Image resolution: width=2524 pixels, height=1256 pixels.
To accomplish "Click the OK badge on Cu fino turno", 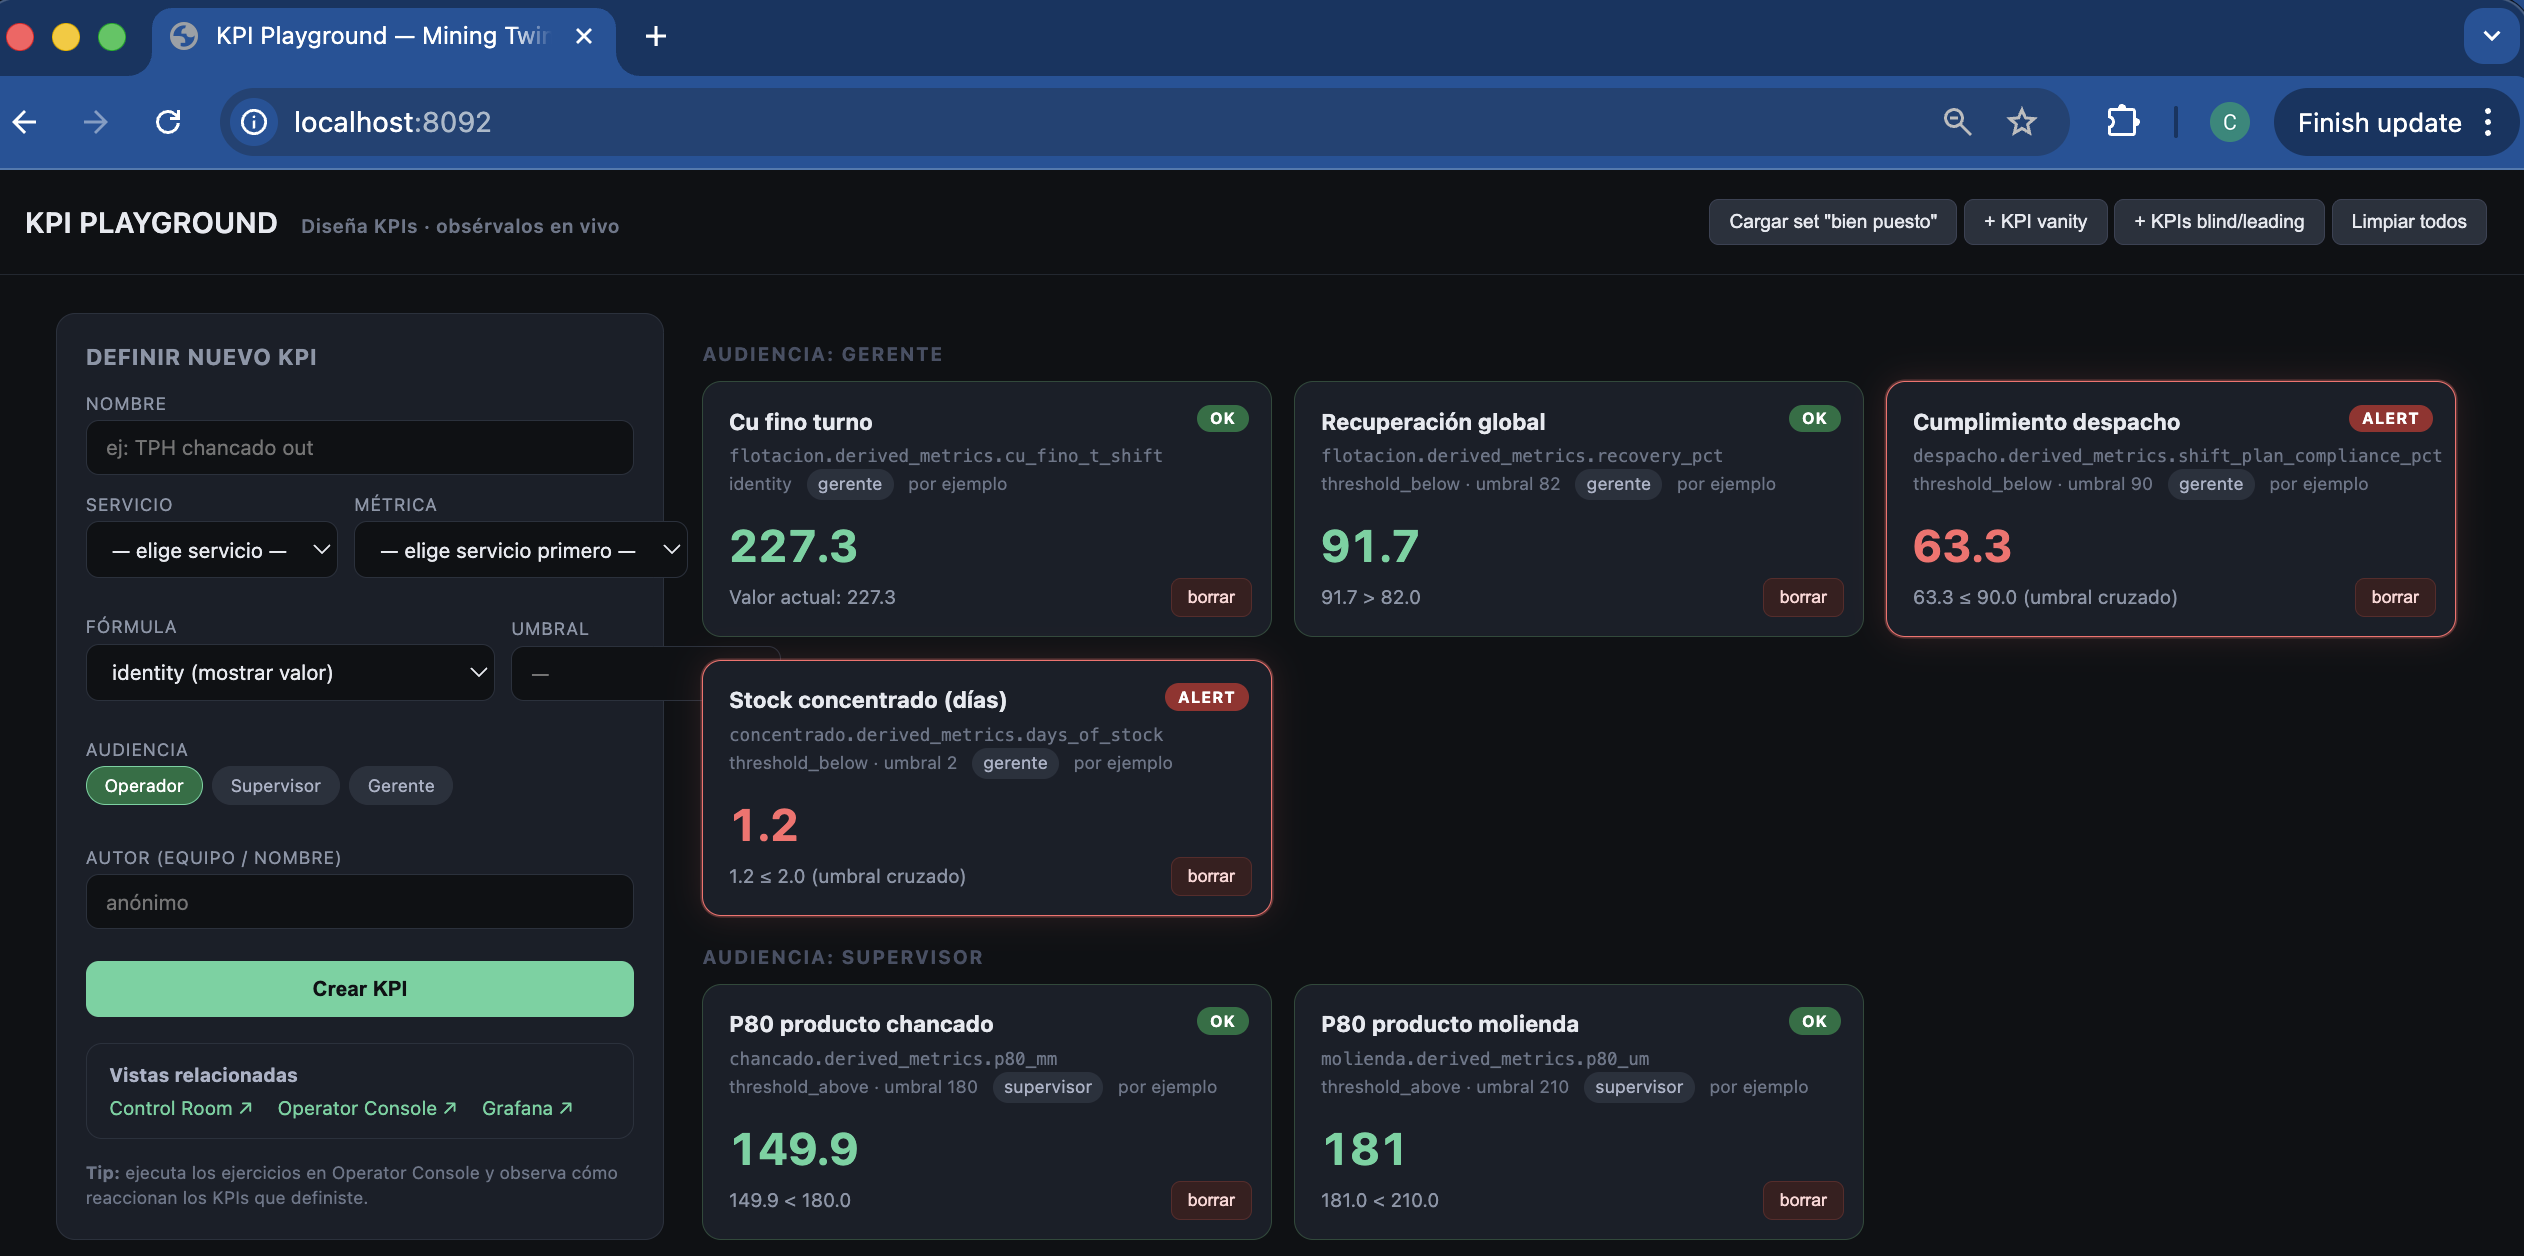I will [1222, 419].
